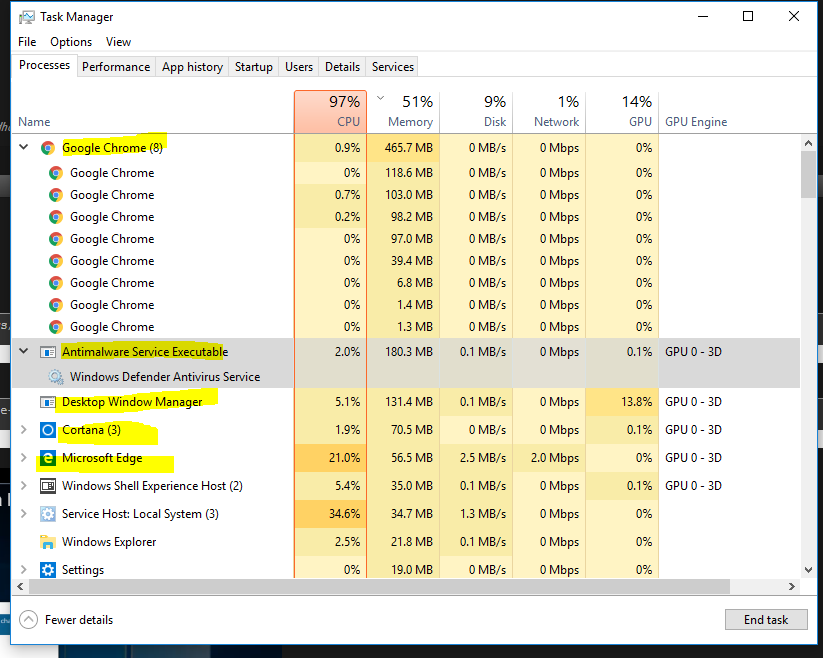Sort by the Disk column header
The height and width of the screenshot is (658, 823).
coord(476,112)
